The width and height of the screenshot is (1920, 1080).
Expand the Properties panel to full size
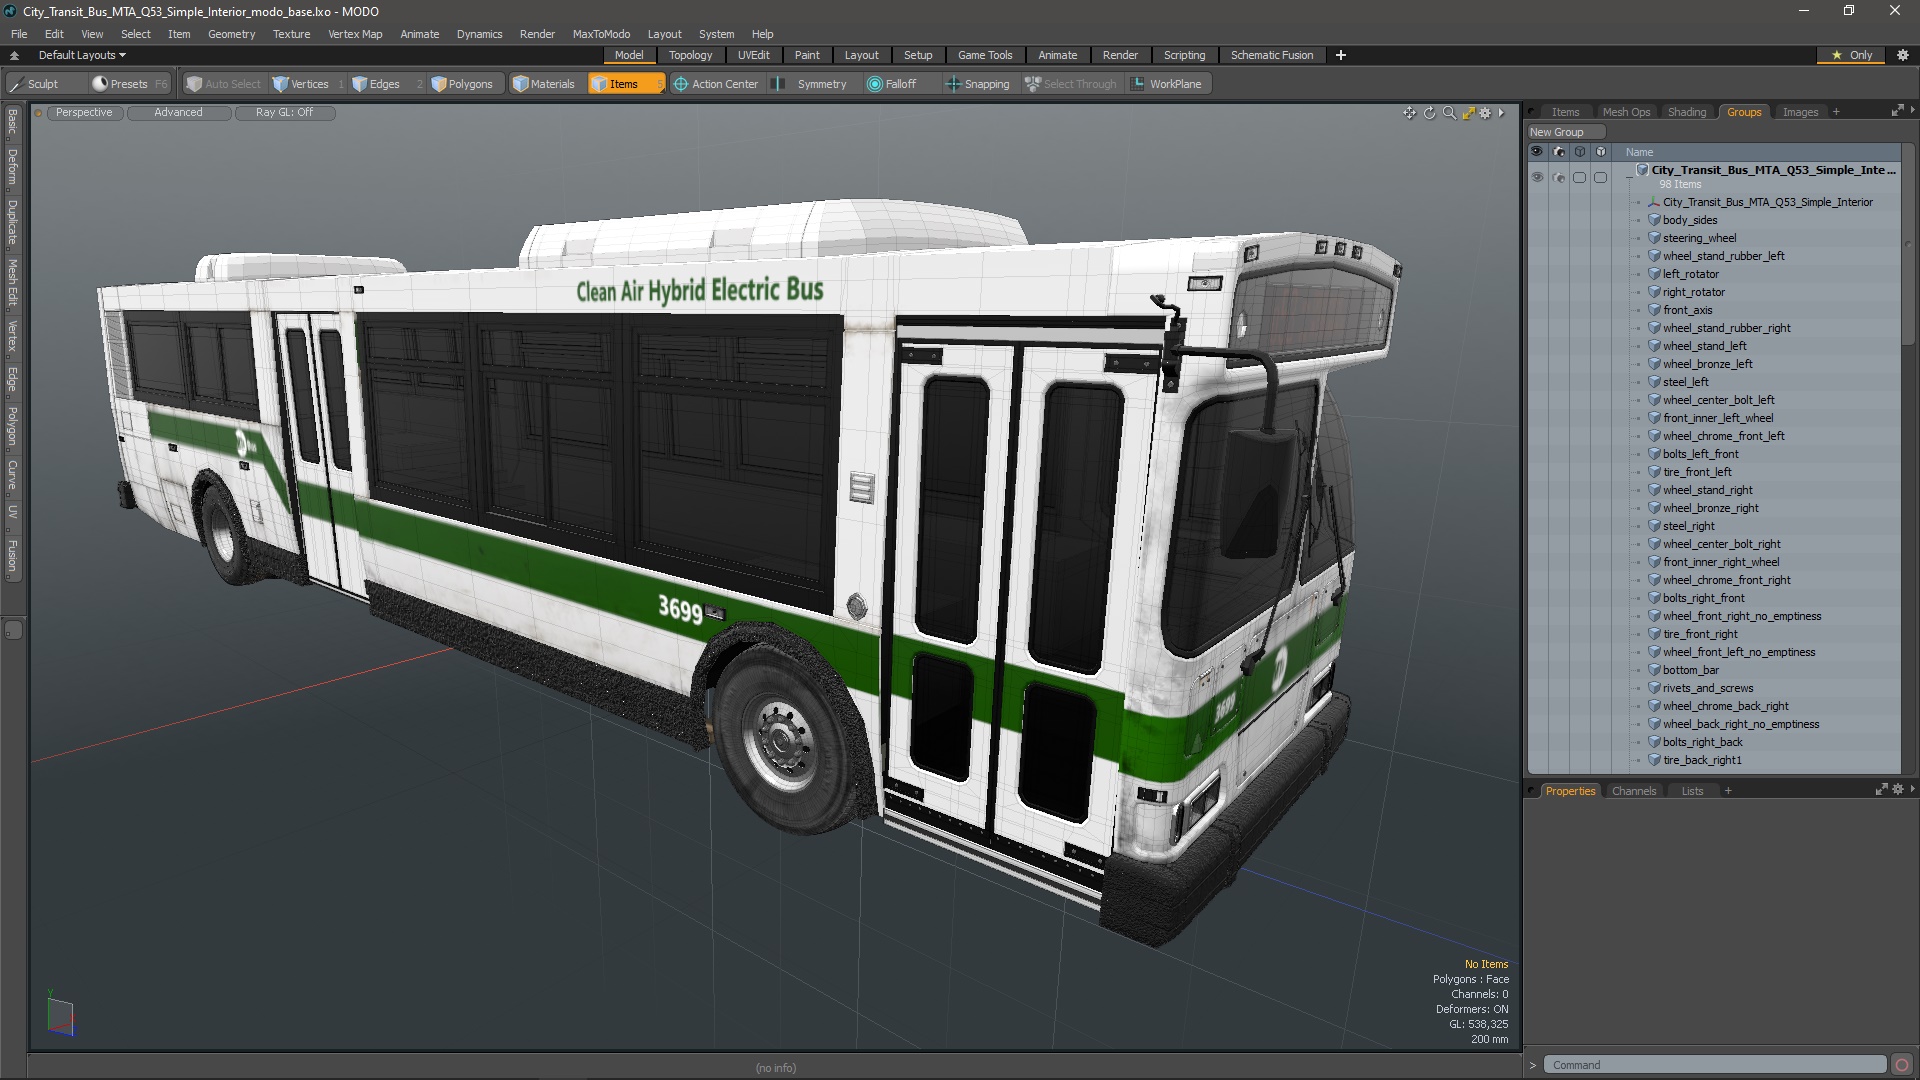coord(1881,790)
